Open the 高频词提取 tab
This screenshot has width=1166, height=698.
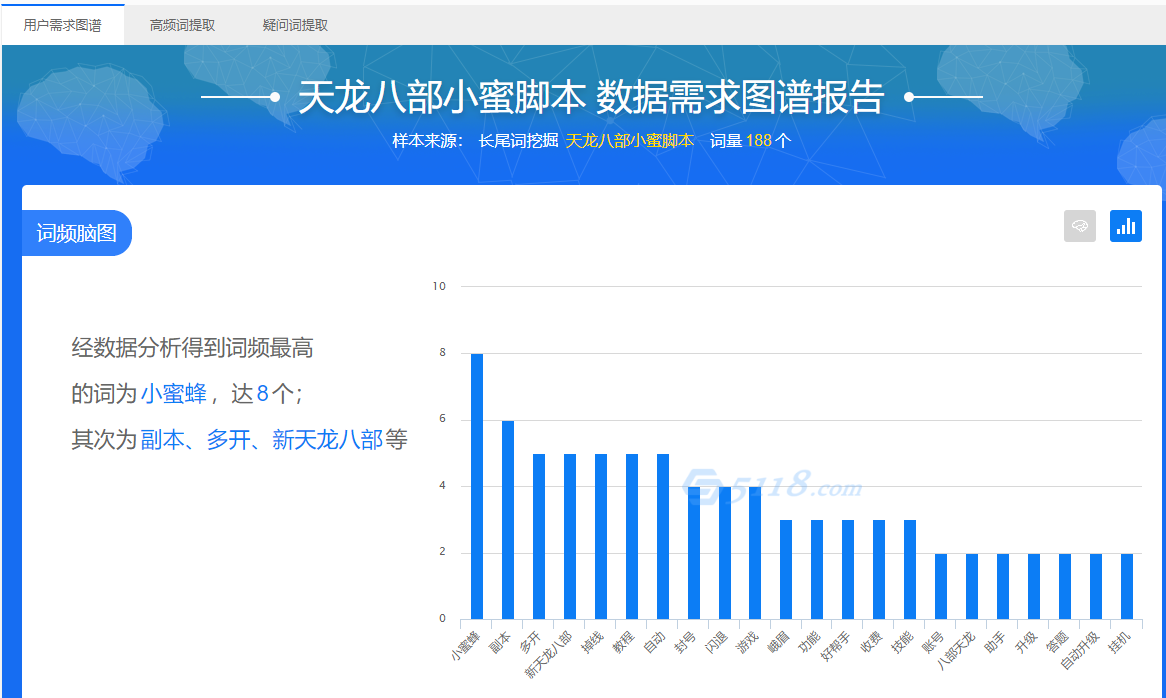pos(182,25)
